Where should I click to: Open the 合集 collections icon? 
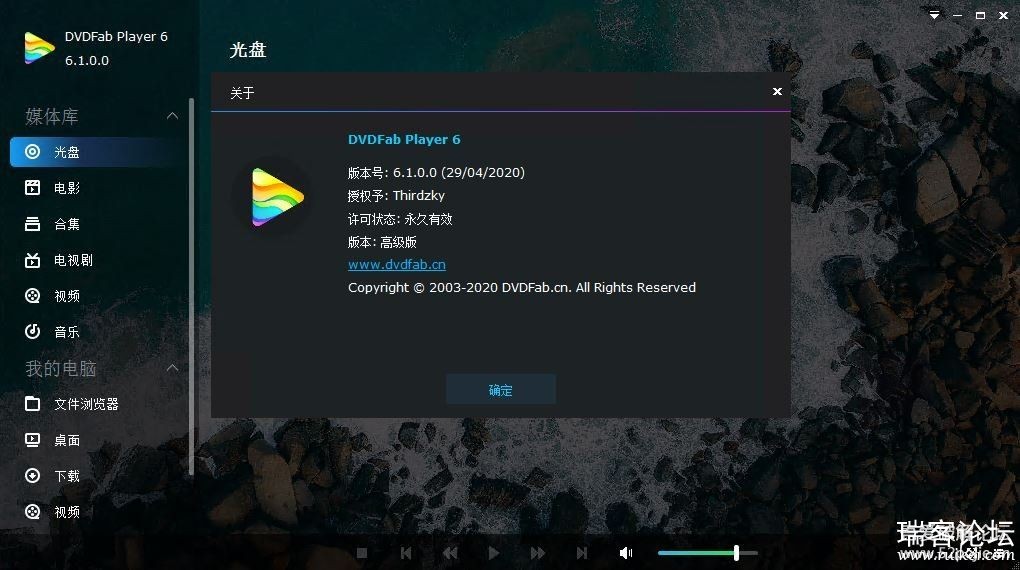(33, 224)
